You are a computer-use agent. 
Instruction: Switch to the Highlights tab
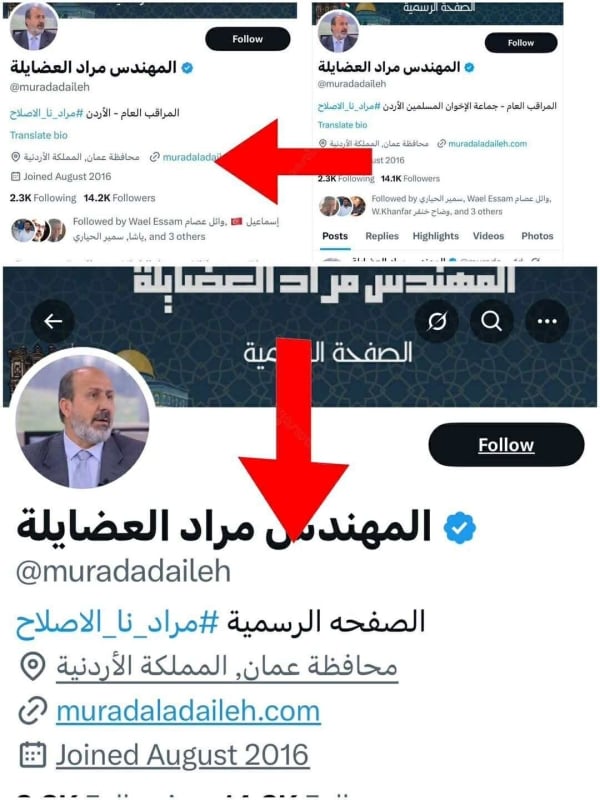pos(435,236)
